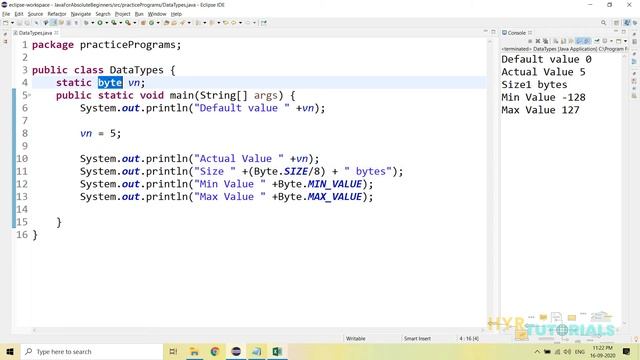Click the Open Task toolbar icon
This screenshot has width=640, height=360.
(174, 23)
